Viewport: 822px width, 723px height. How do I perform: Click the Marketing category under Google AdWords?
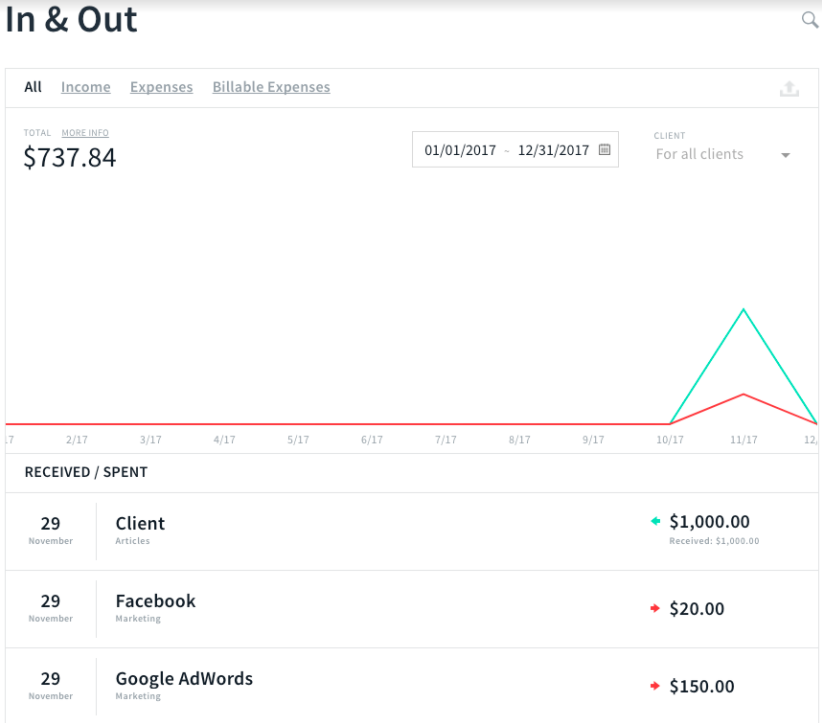click(138, 696)
